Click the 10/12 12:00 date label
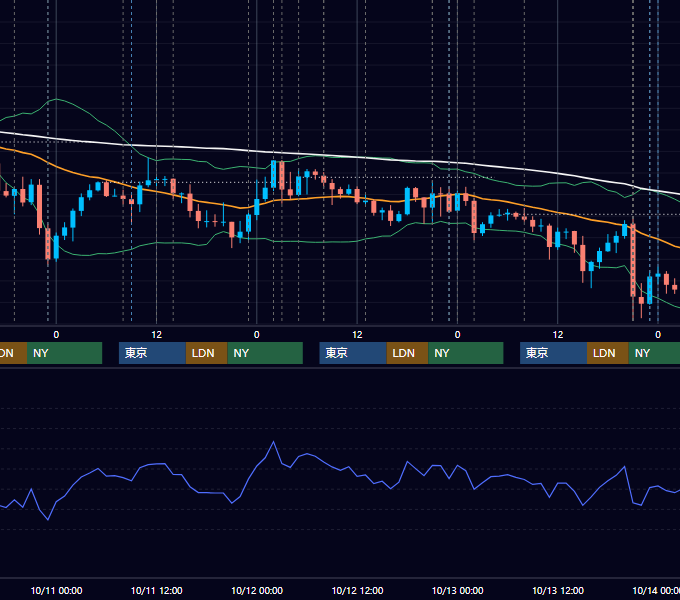The height and width of the screenshot is (600, 680). pyautogui.click(x=357, y=590)
